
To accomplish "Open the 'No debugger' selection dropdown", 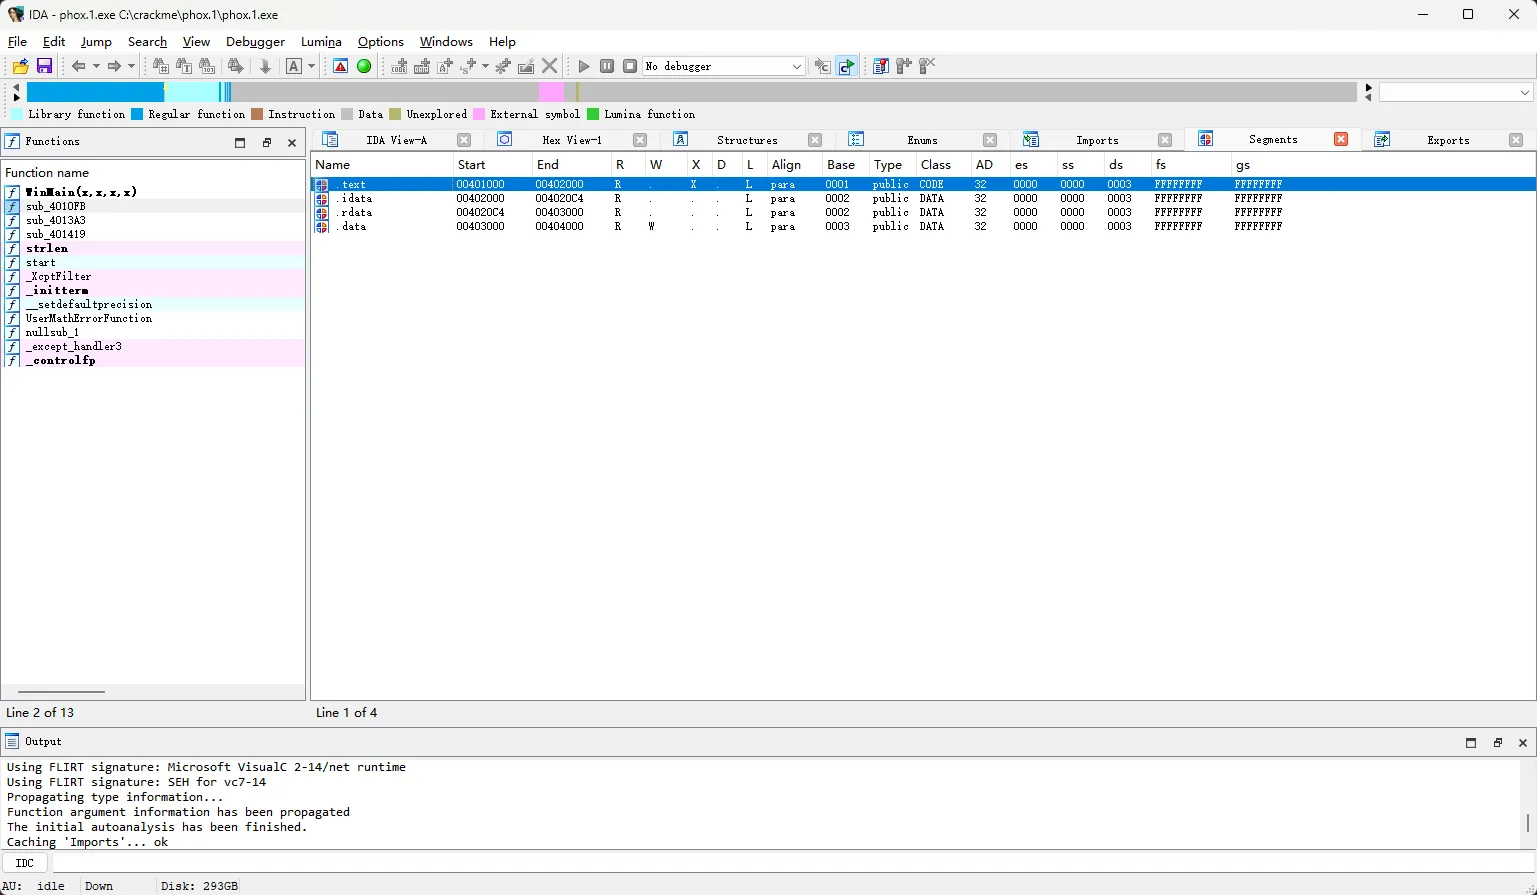I will 724,66.
